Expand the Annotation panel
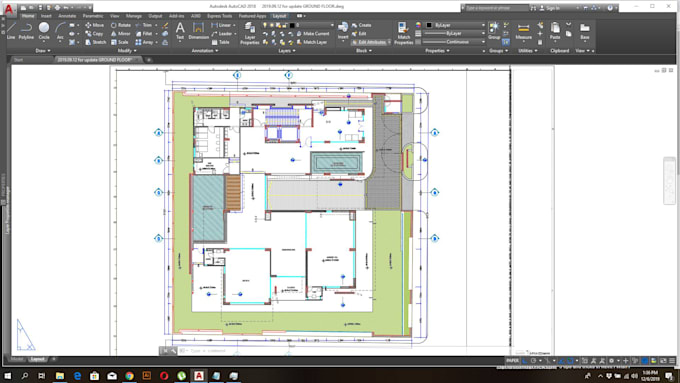Viewport: 680px width, 383px height. (205, 51)
